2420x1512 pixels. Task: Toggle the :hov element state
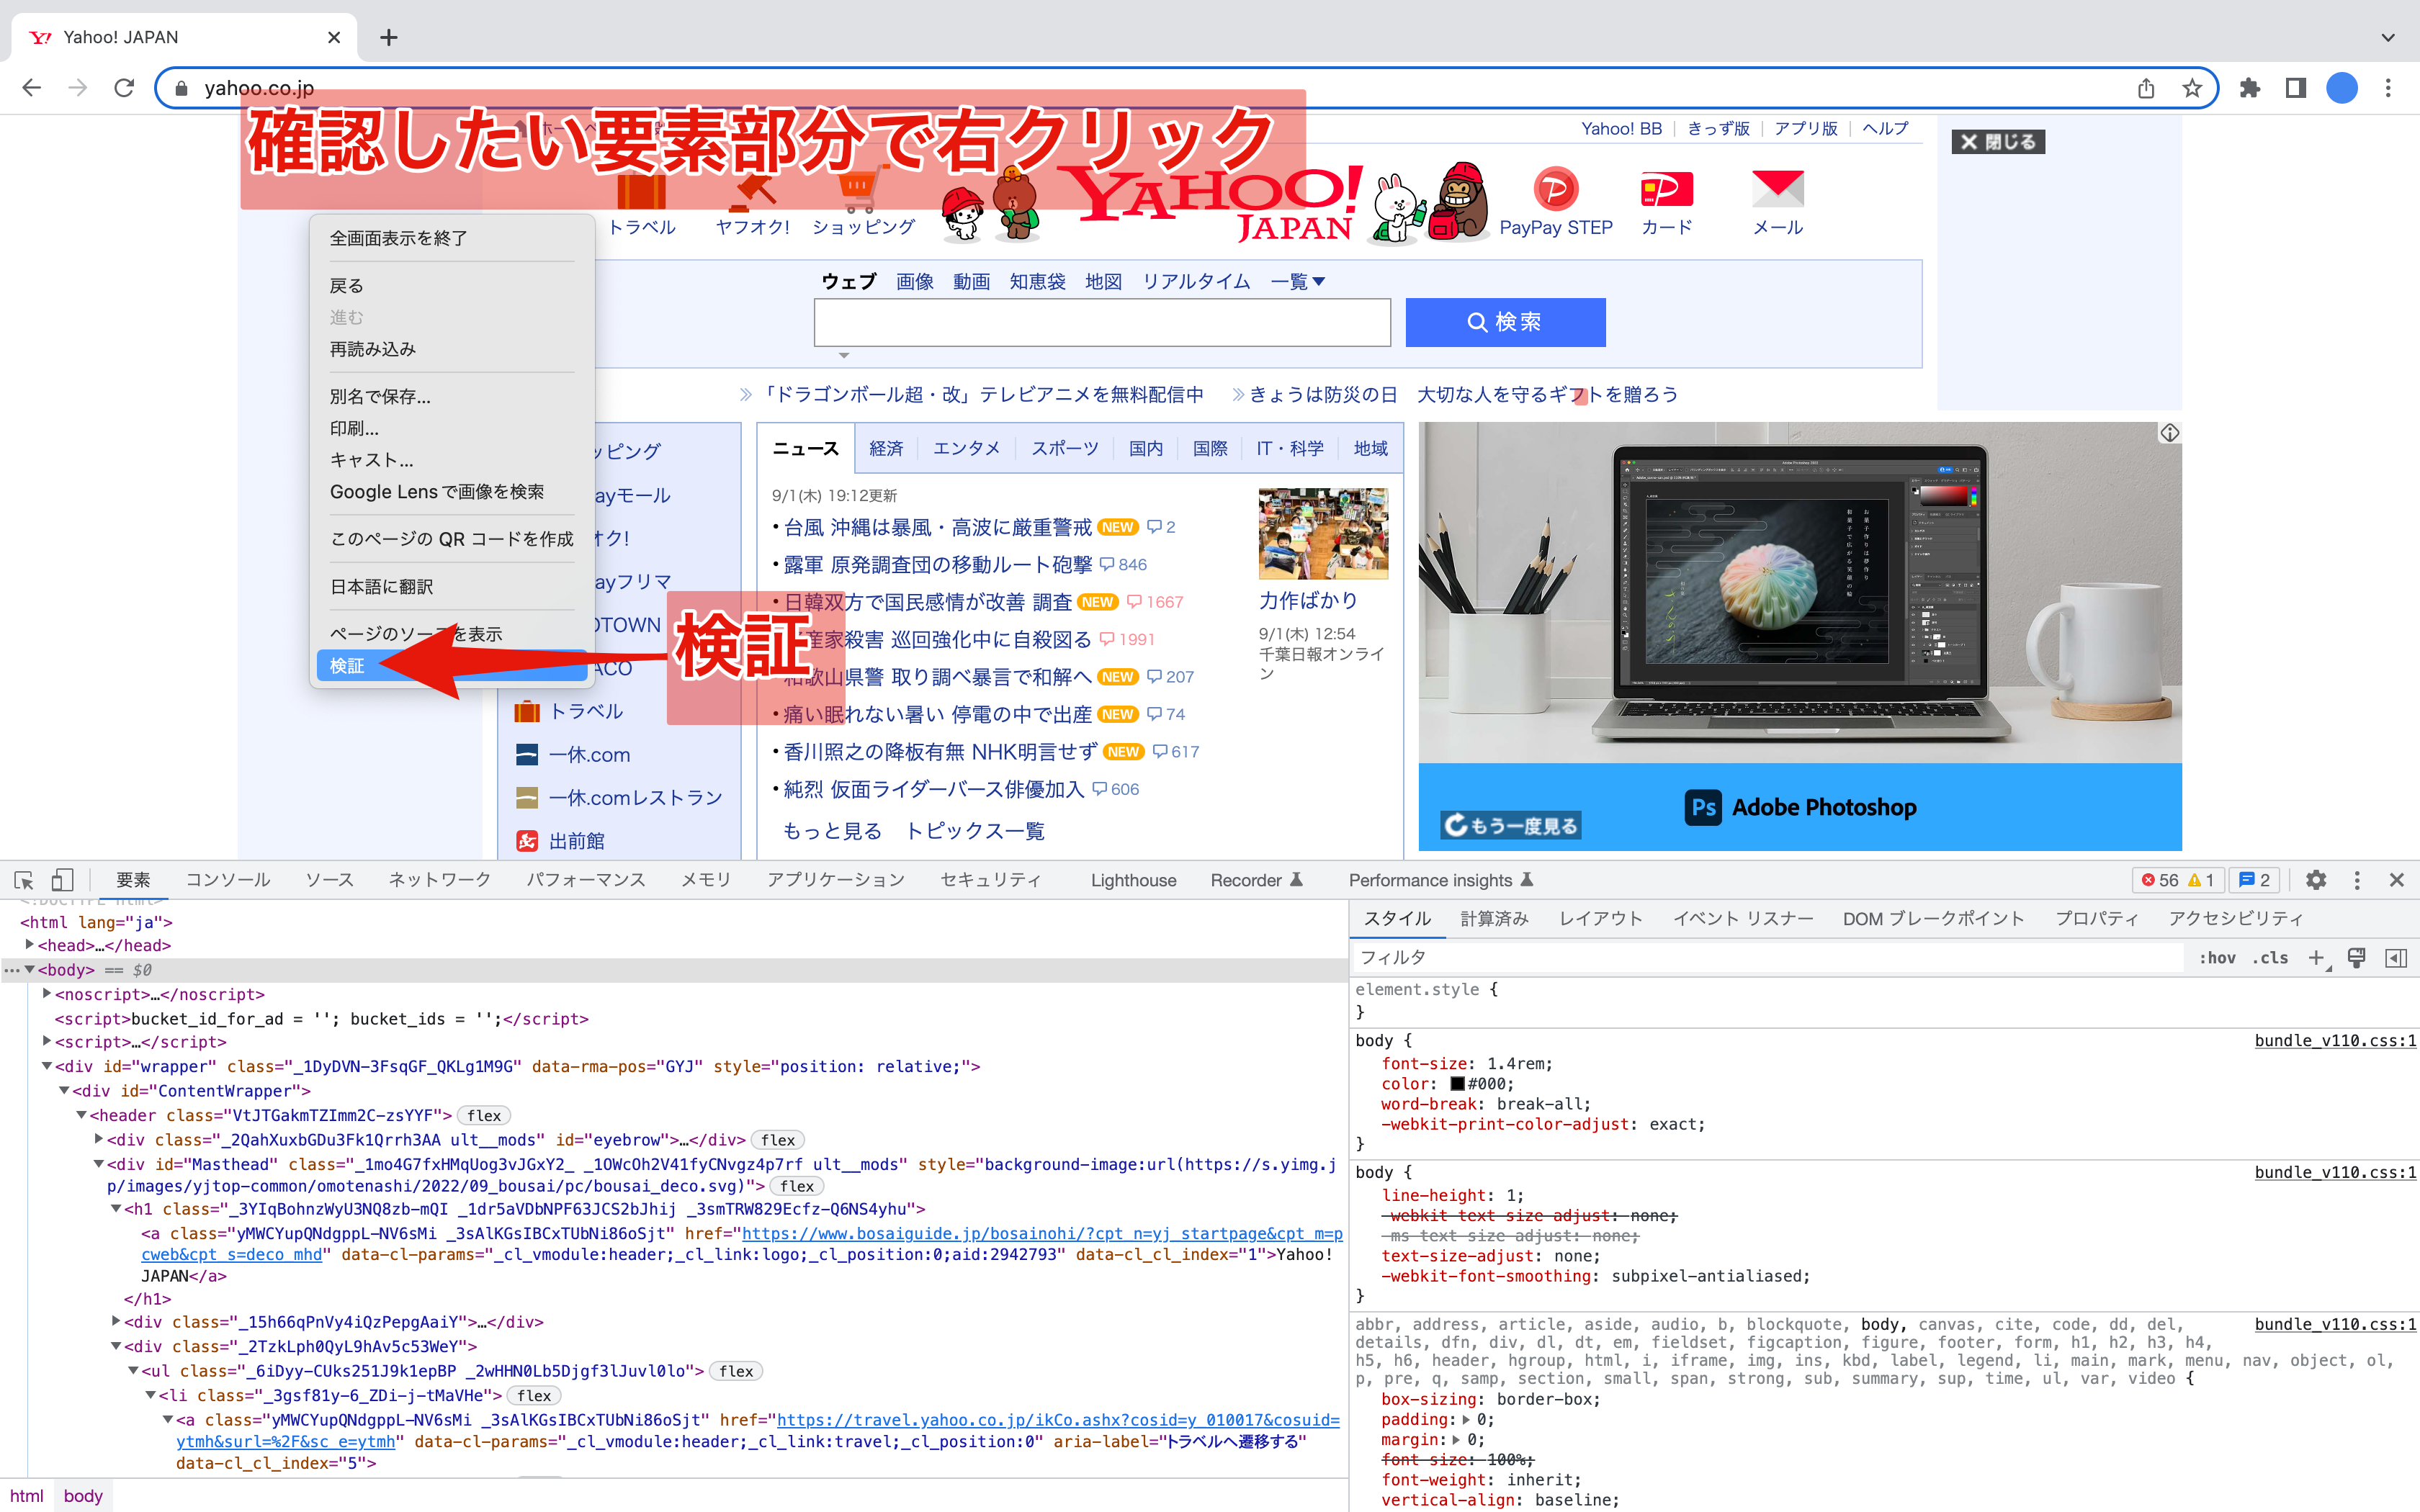(2217, 958)
